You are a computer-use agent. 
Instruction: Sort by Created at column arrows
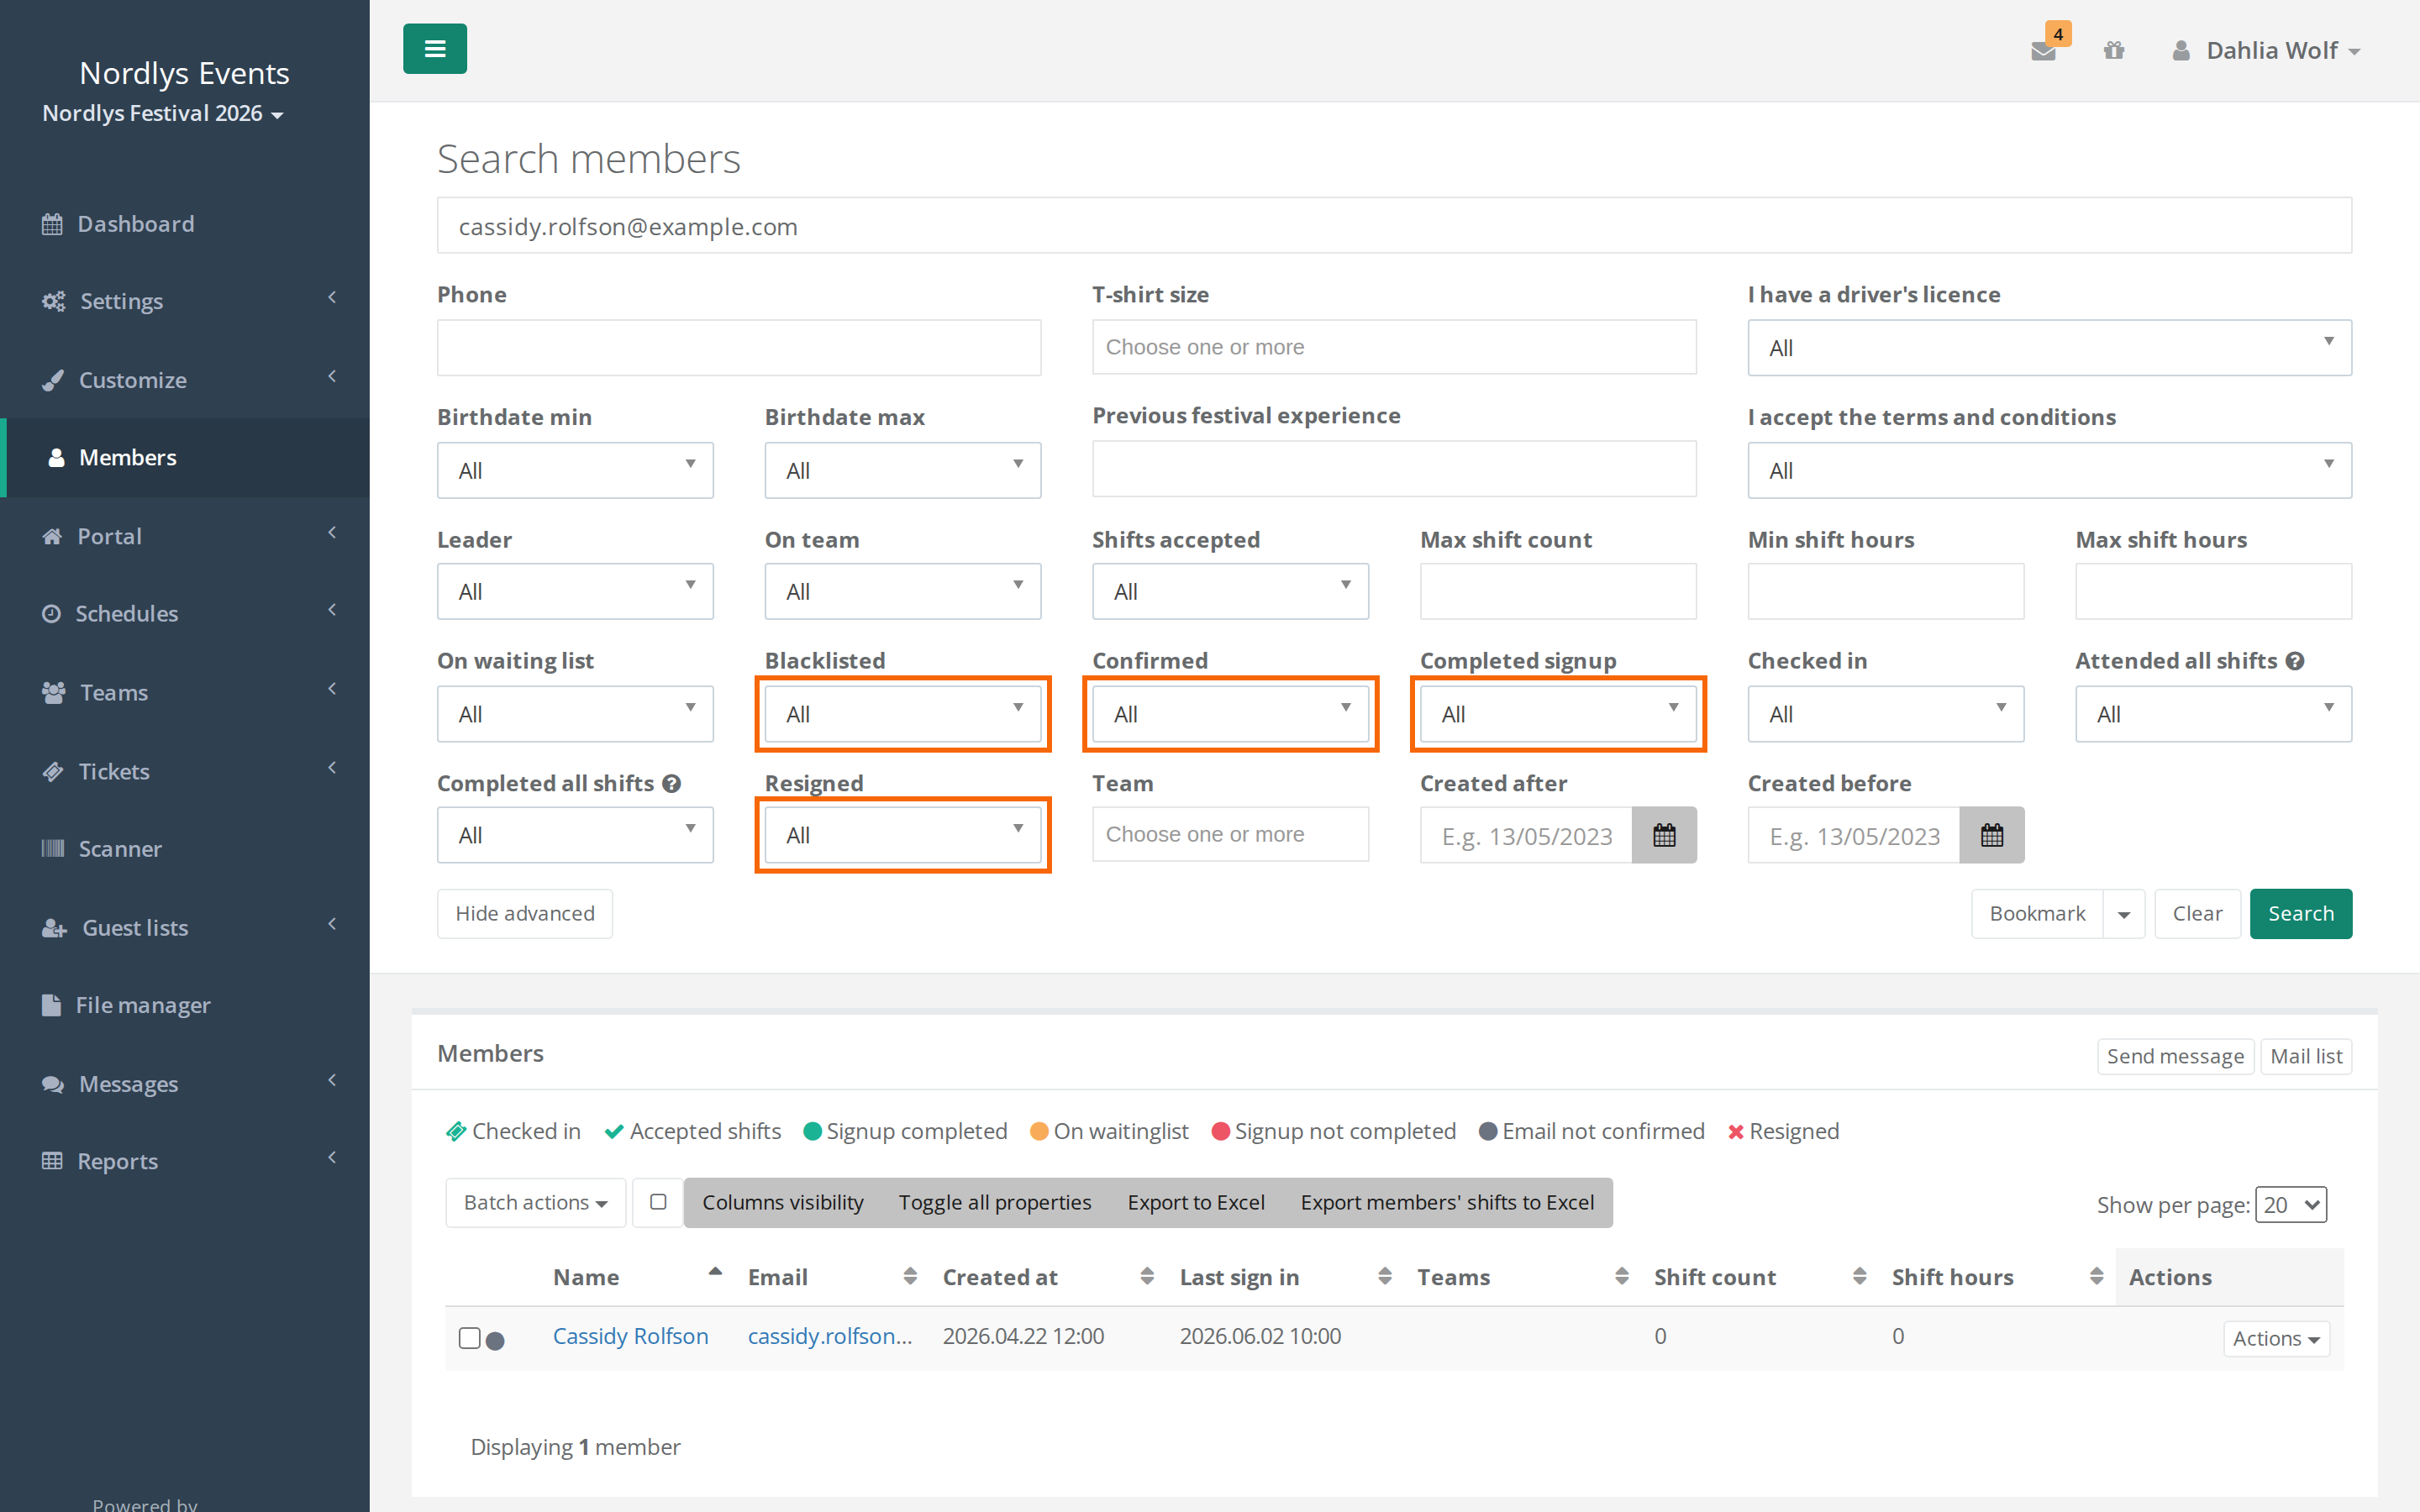[x=1147, y=1276]
